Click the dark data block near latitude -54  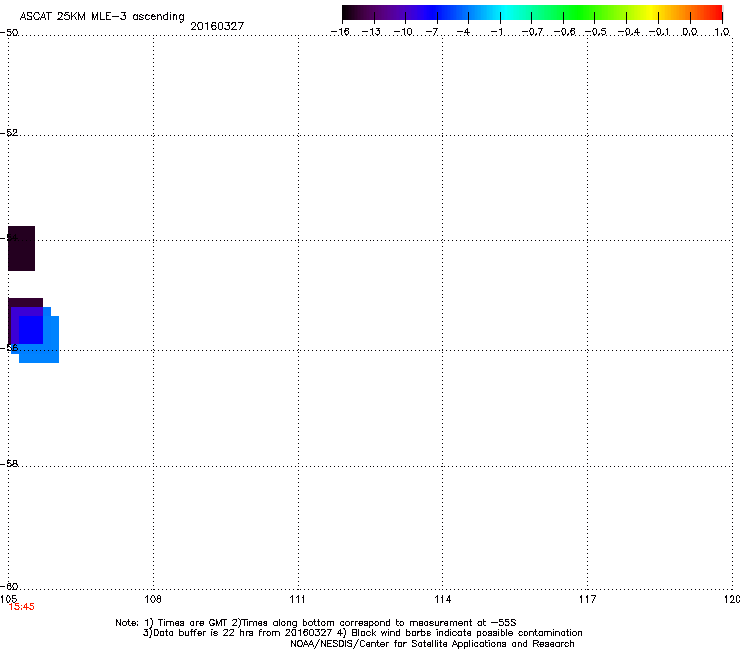click(21, 248)
